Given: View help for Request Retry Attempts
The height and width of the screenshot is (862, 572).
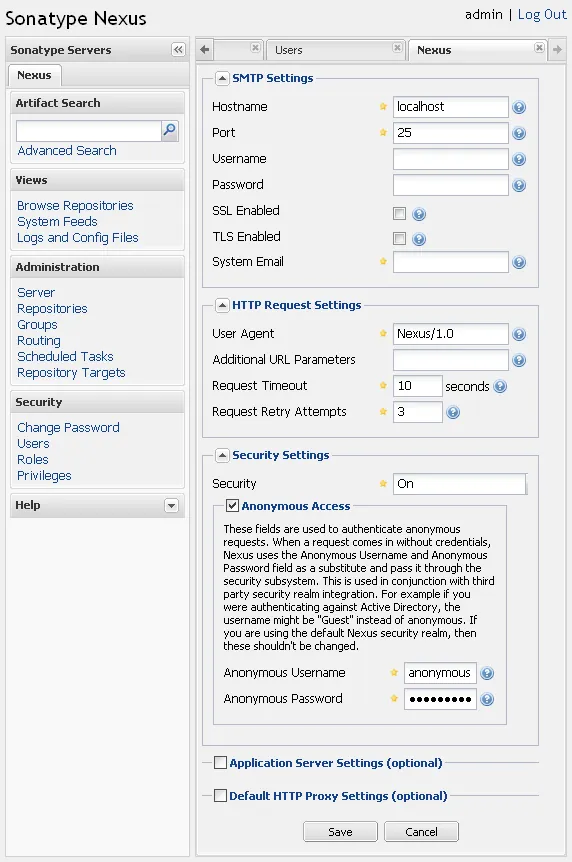Looking at the screenshot, I should point(453,412).
